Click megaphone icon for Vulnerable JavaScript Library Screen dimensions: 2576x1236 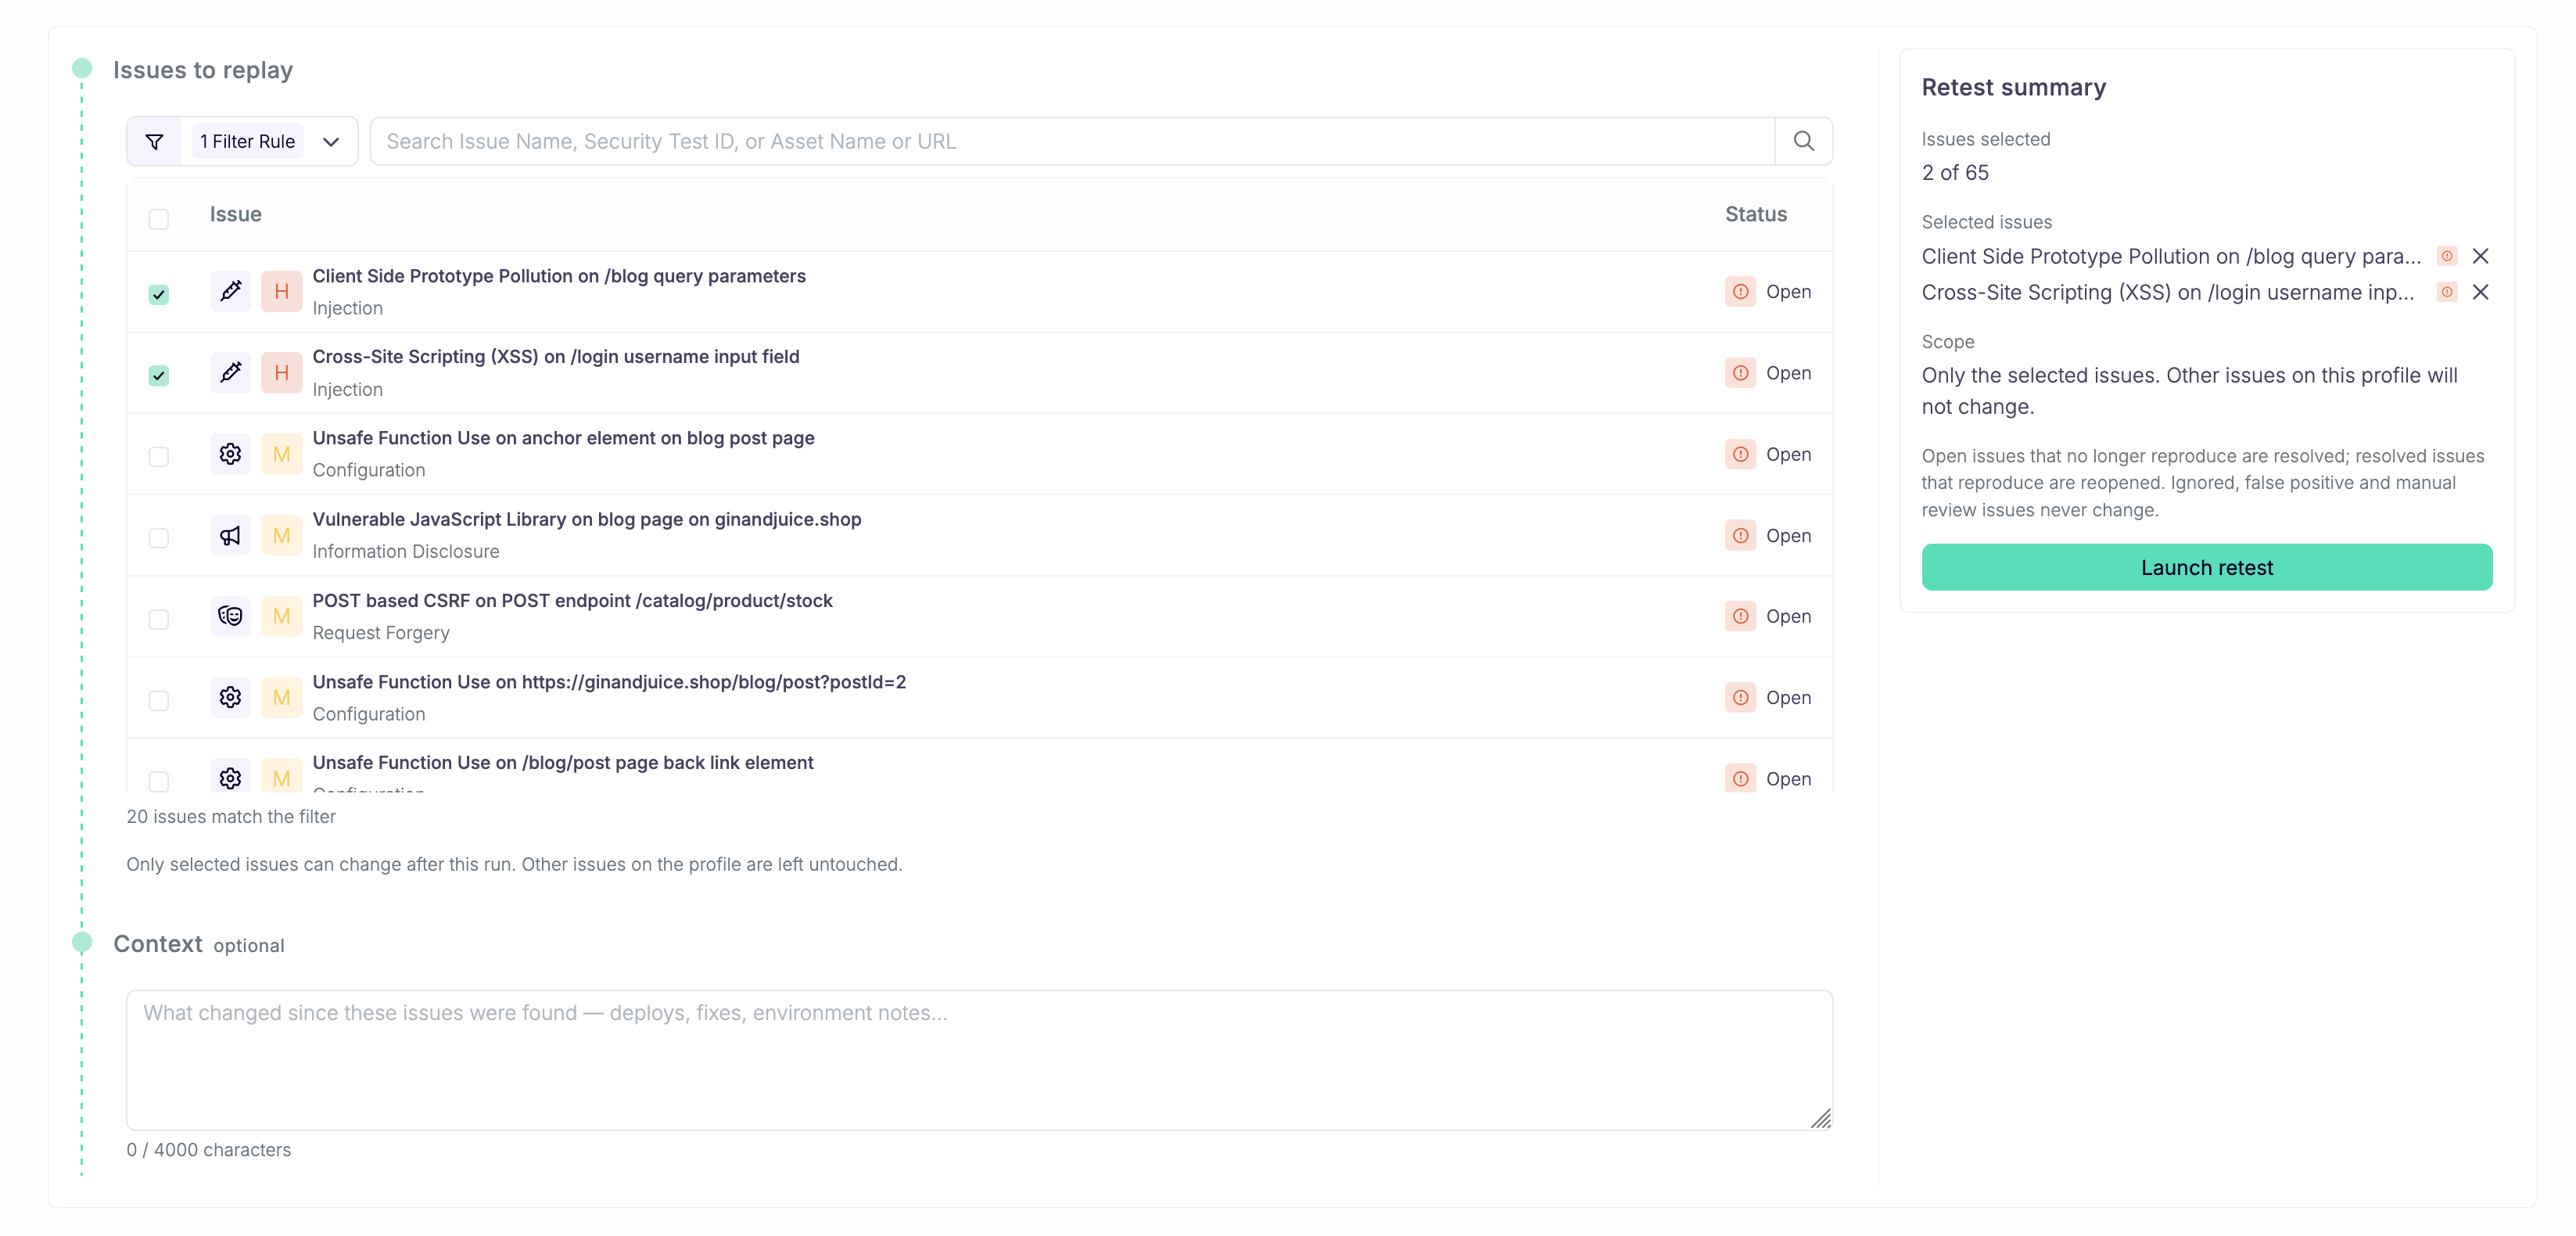click(x=230, y=535)
